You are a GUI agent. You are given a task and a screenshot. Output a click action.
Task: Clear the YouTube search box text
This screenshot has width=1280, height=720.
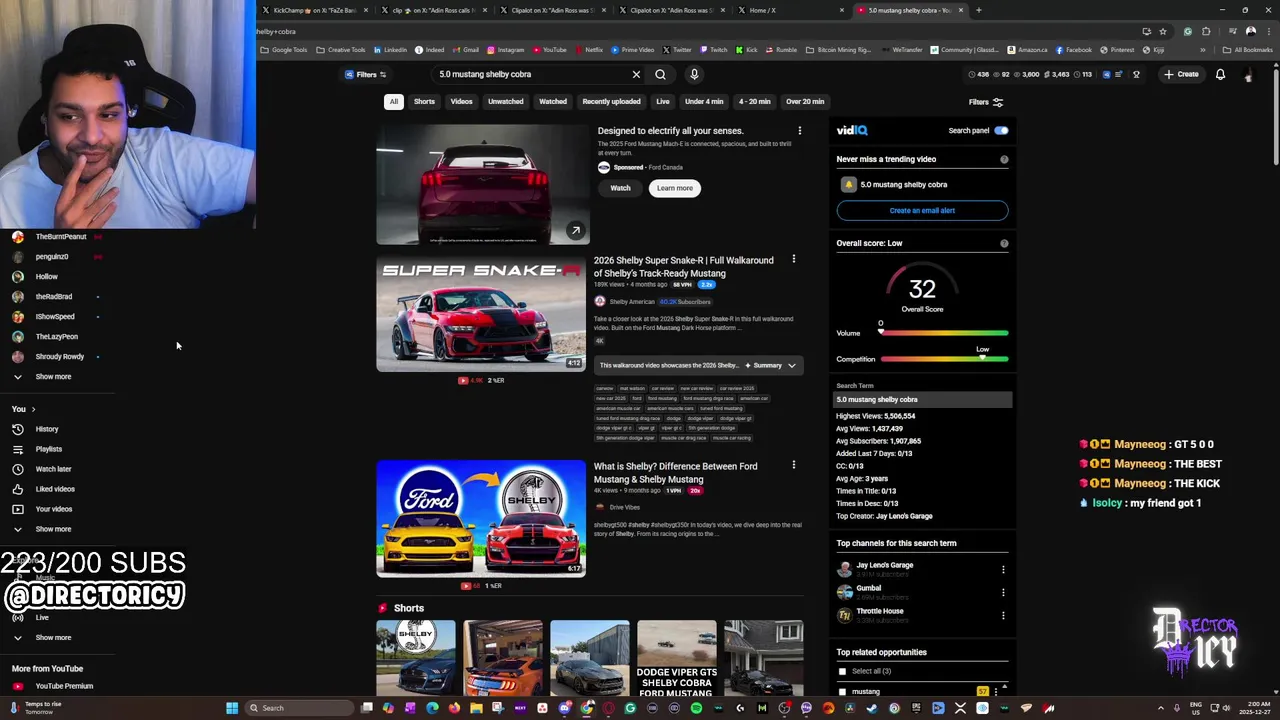(x=636, y=74)
